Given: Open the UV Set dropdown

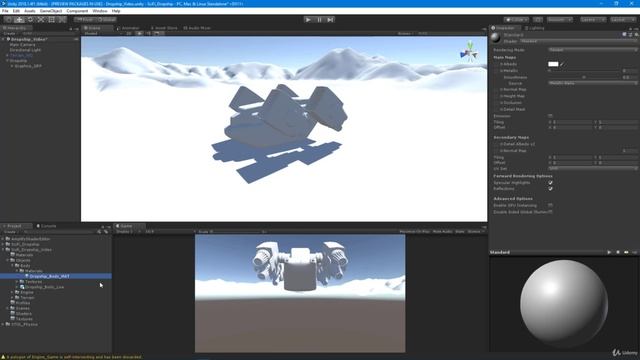Looking at the screenshot, I should click(592, 168).
